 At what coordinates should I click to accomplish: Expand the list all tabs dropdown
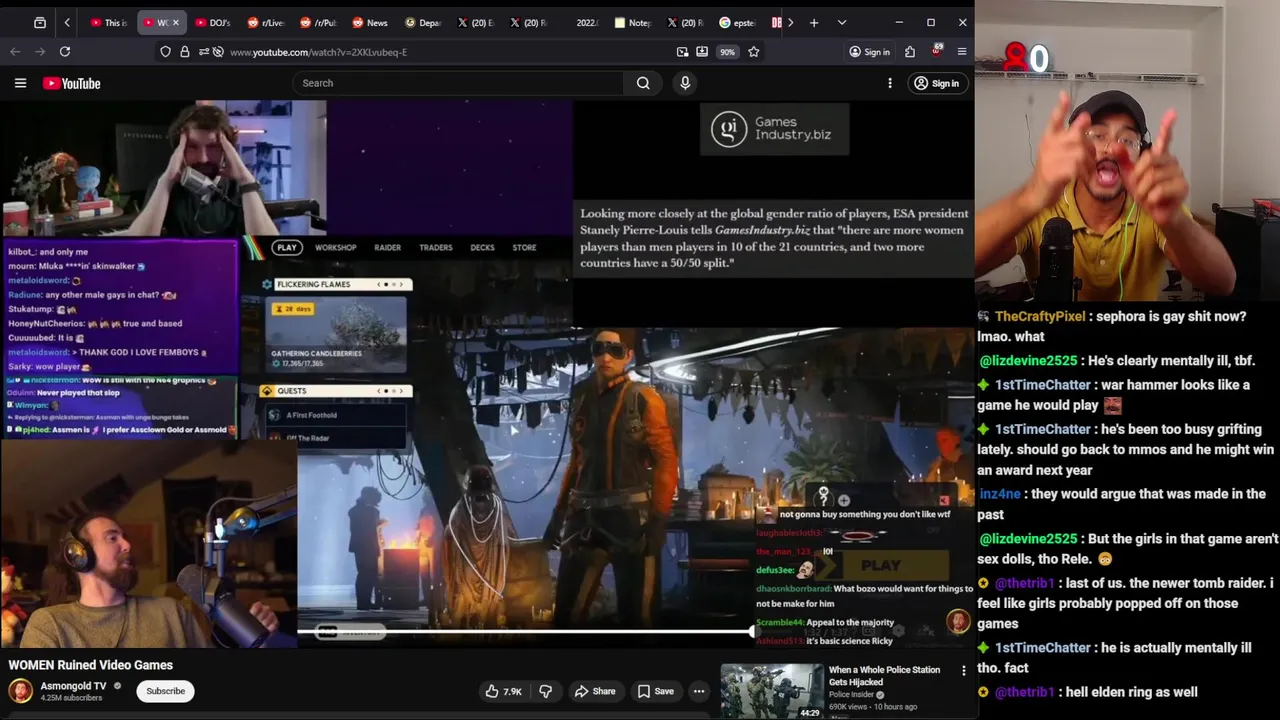pos(842,22)
